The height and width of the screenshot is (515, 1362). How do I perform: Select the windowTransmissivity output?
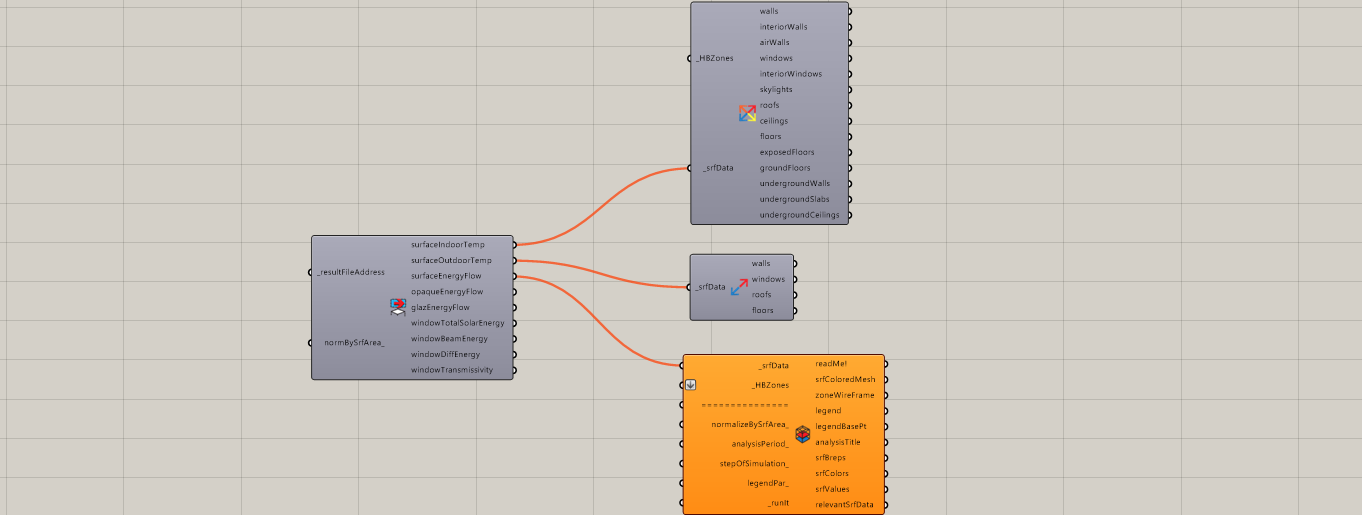click(x=452, y=370)
